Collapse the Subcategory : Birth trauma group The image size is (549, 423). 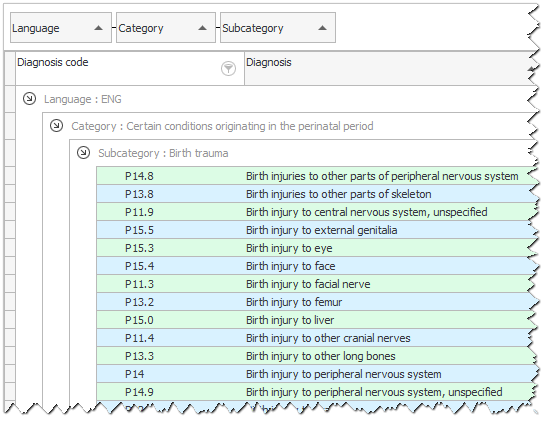pos(83,153)
